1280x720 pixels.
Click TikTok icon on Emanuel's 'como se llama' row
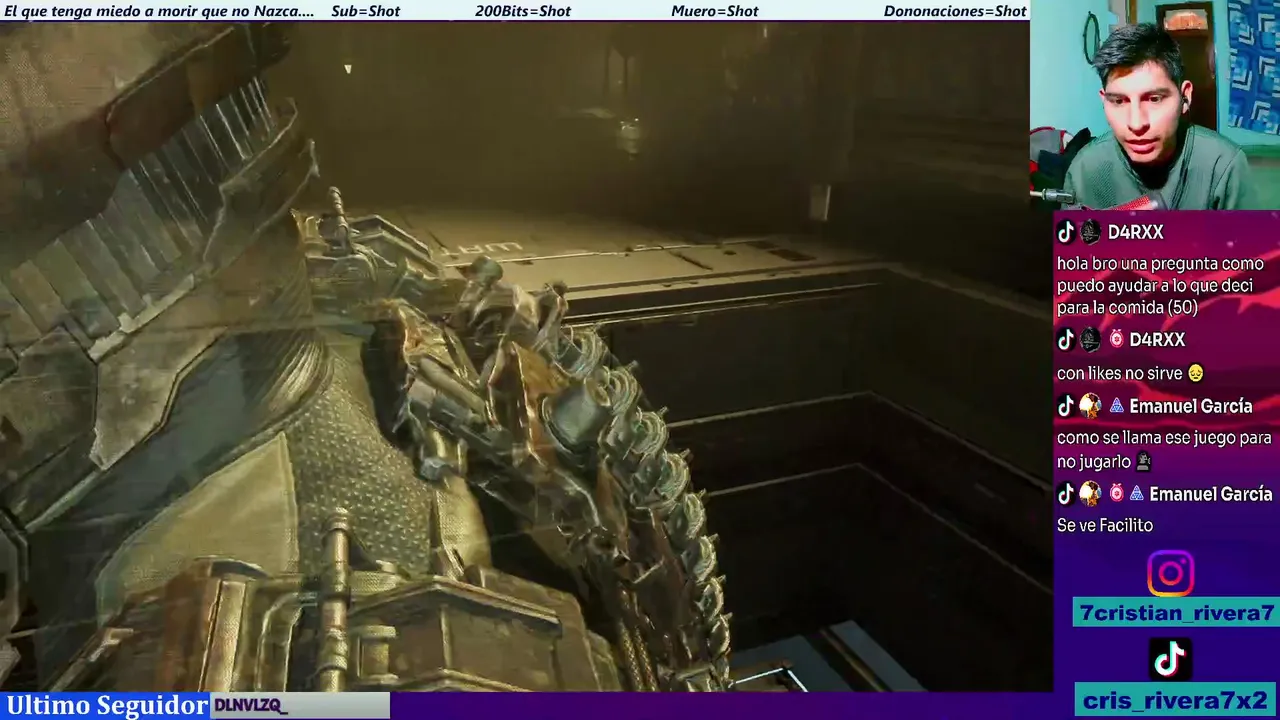pos(1066,406)
